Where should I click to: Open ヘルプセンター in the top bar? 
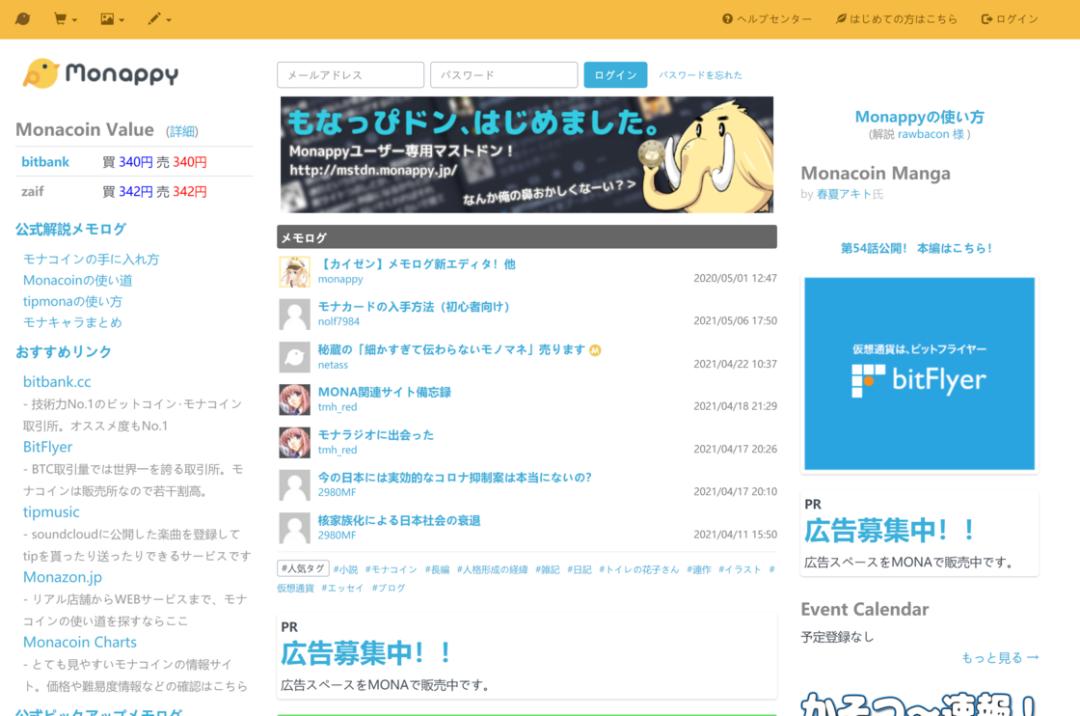767,19
